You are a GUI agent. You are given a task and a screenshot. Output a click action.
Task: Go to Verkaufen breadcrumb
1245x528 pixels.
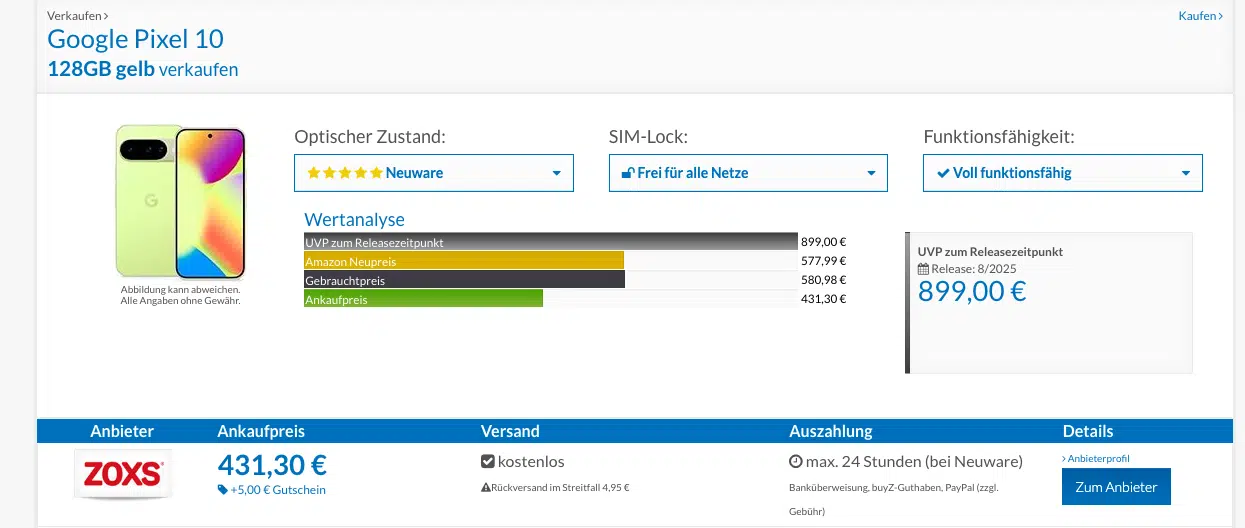(77, 16)
